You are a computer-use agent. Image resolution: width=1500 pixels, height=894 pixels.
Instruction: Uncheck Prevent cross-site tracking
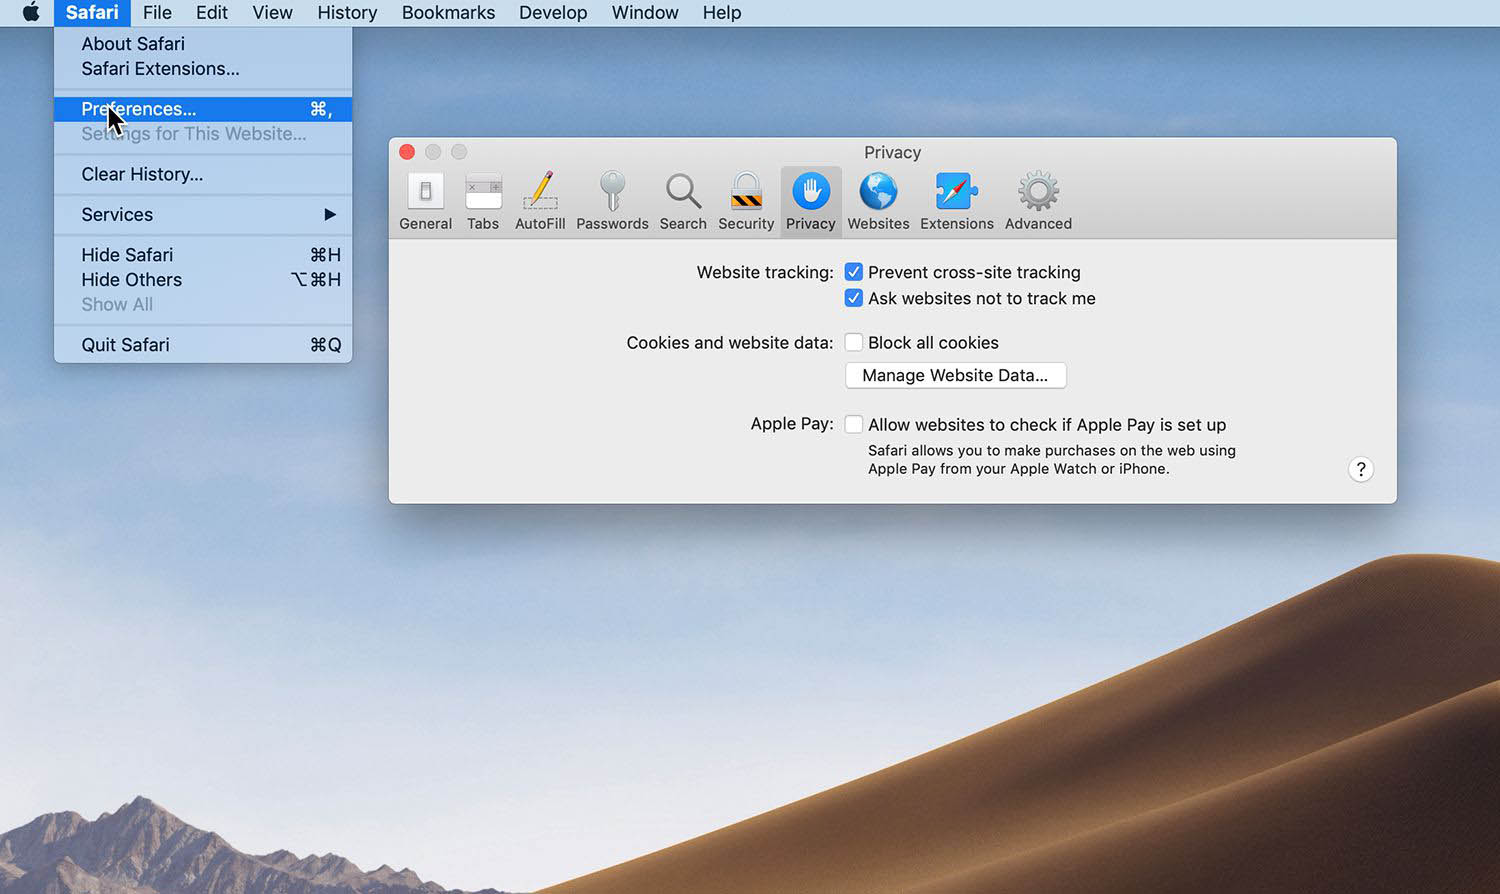(x=854, y=272)
